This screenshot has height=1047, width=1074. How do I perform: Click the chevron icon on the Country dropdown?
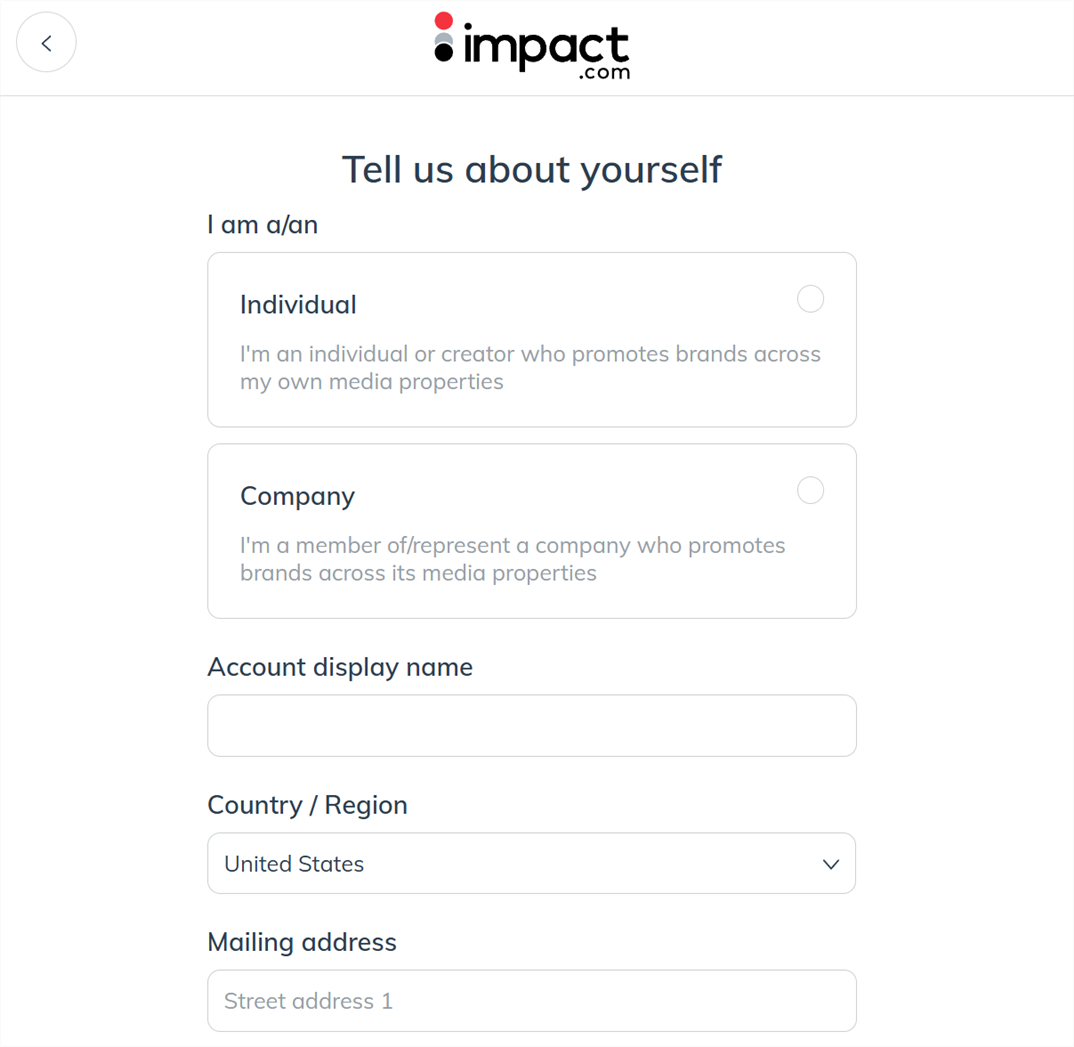(830, 863)
